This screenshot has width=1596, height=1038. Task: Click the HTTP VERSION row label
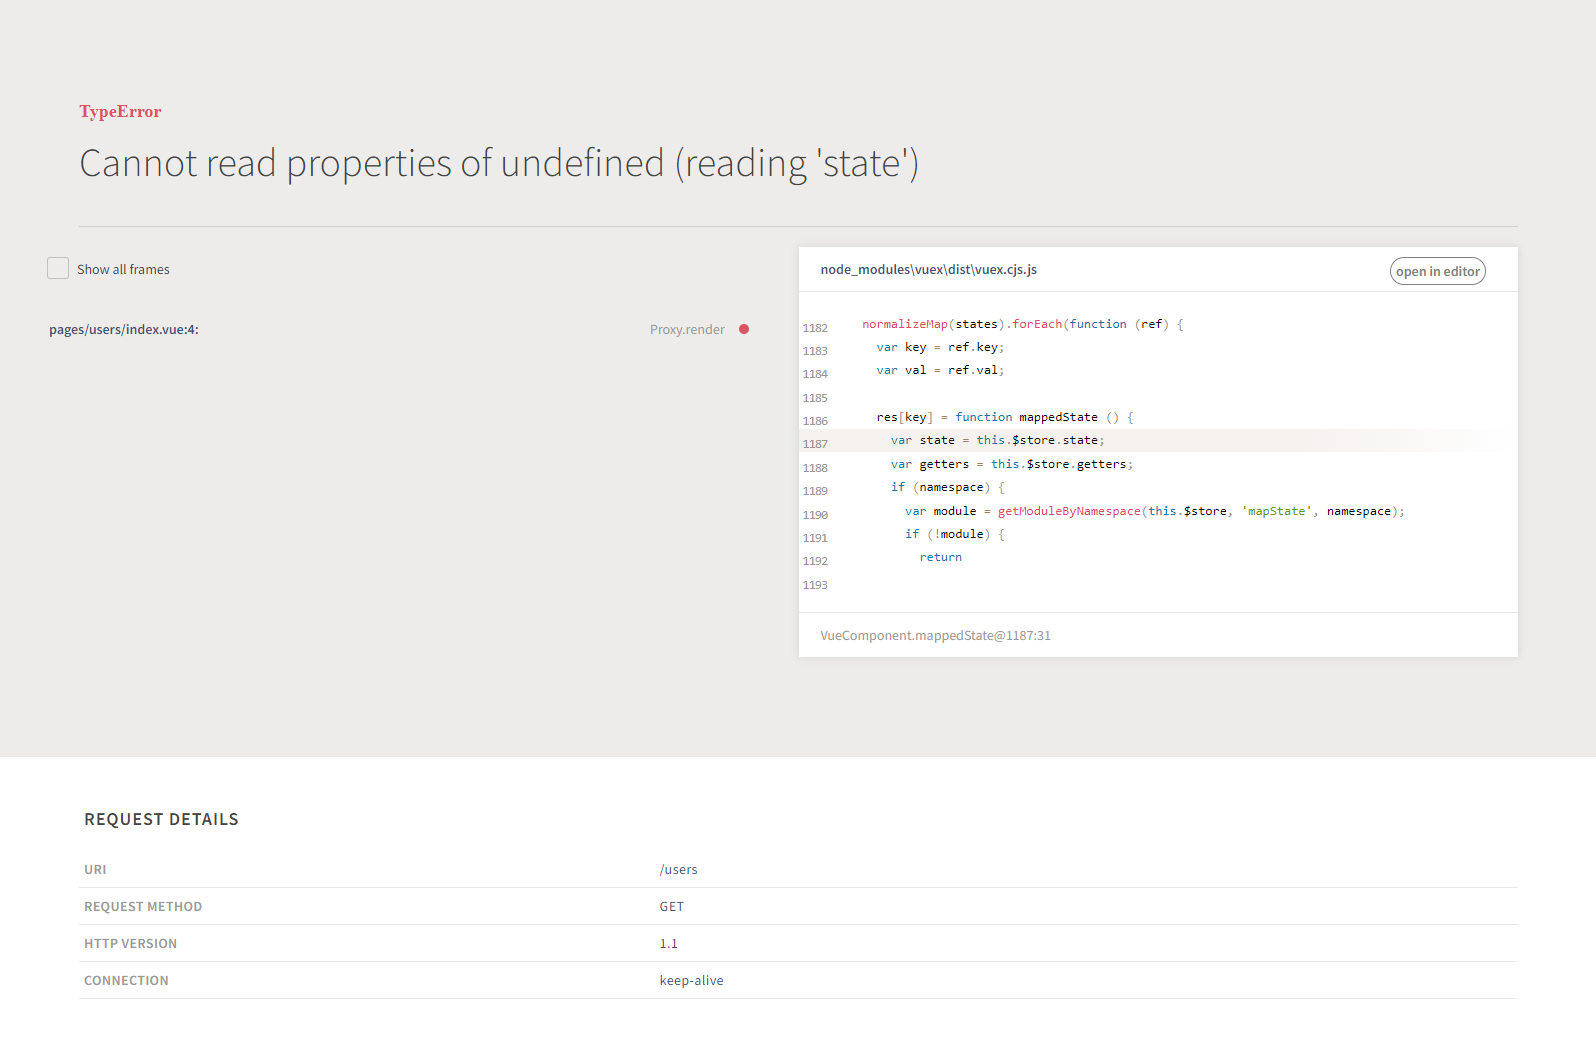(130, 943)
